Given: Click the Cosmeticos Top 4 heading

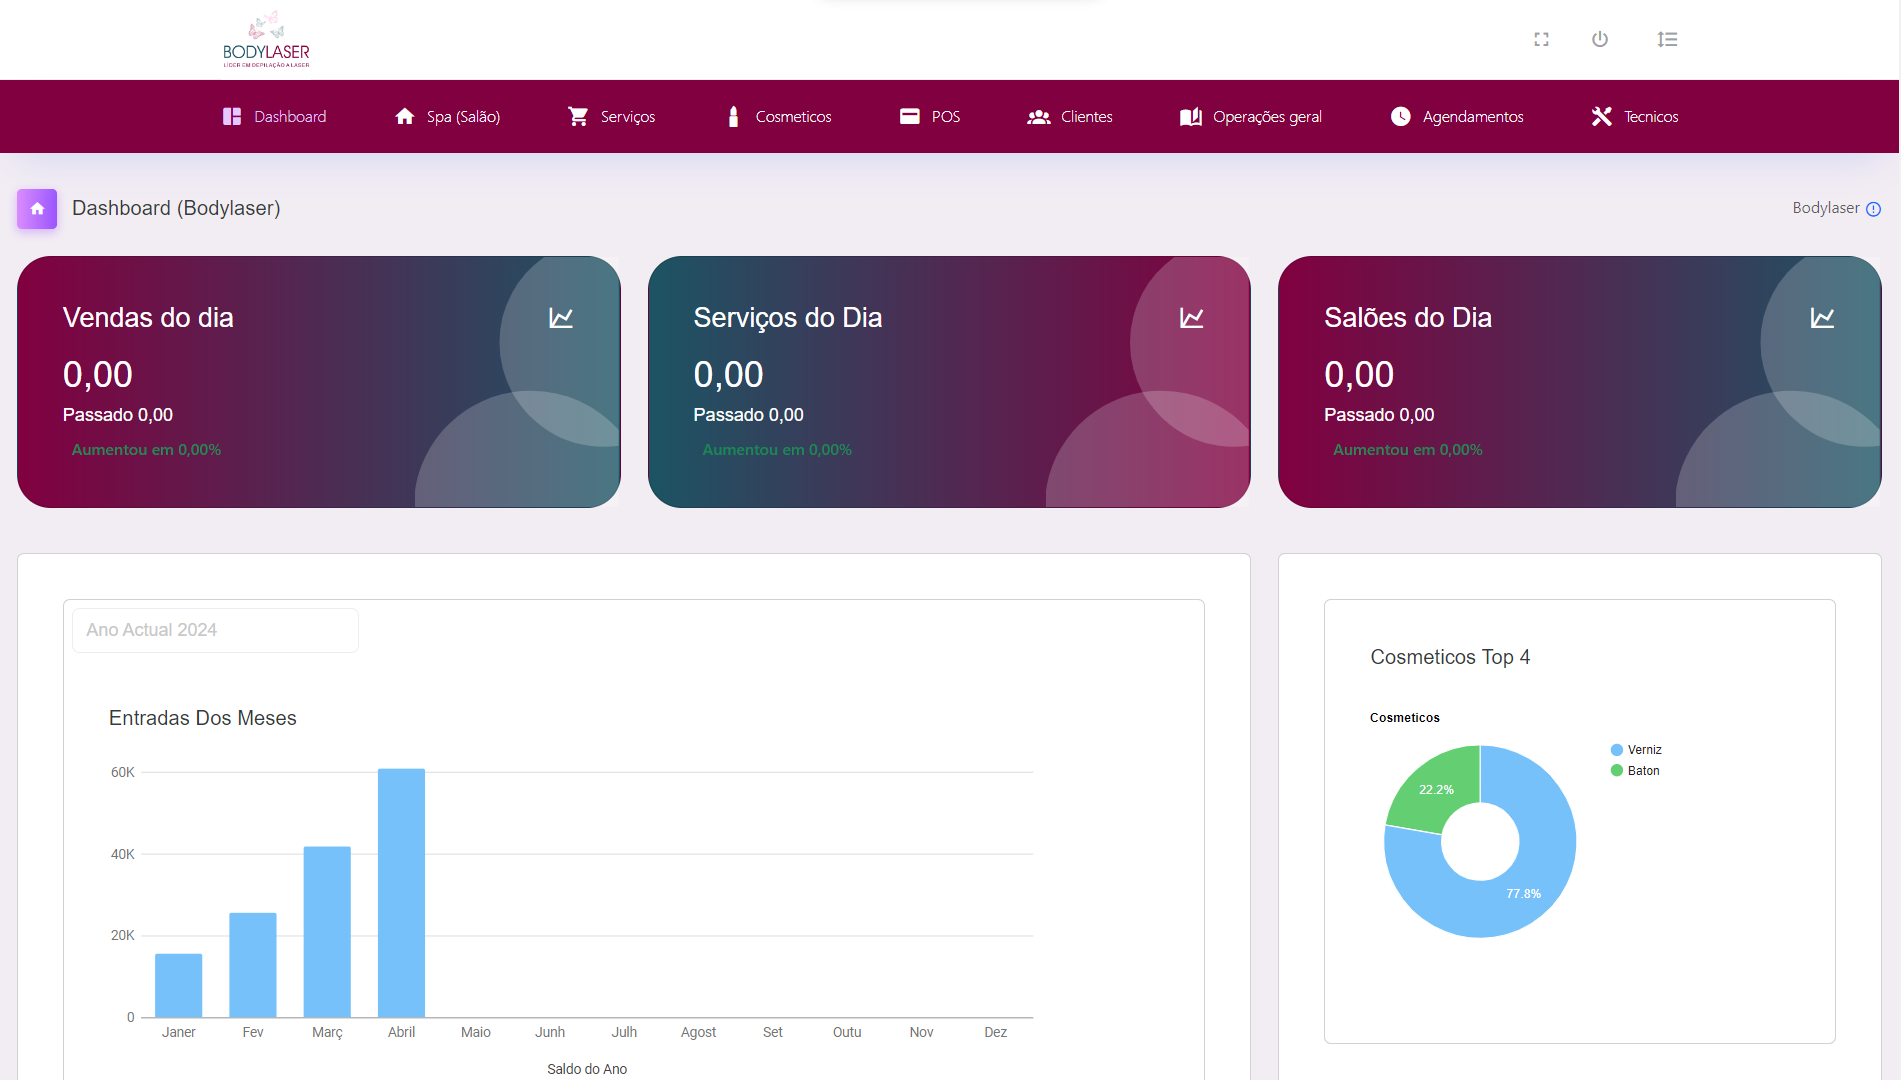Looking at the screenshot, I should pos(1450,657).
